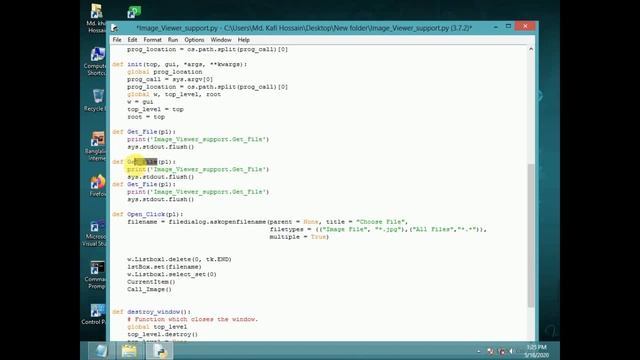640x360 pixels.
Task: Click the 'multiple = True' line
Action: tap(299, 237)
